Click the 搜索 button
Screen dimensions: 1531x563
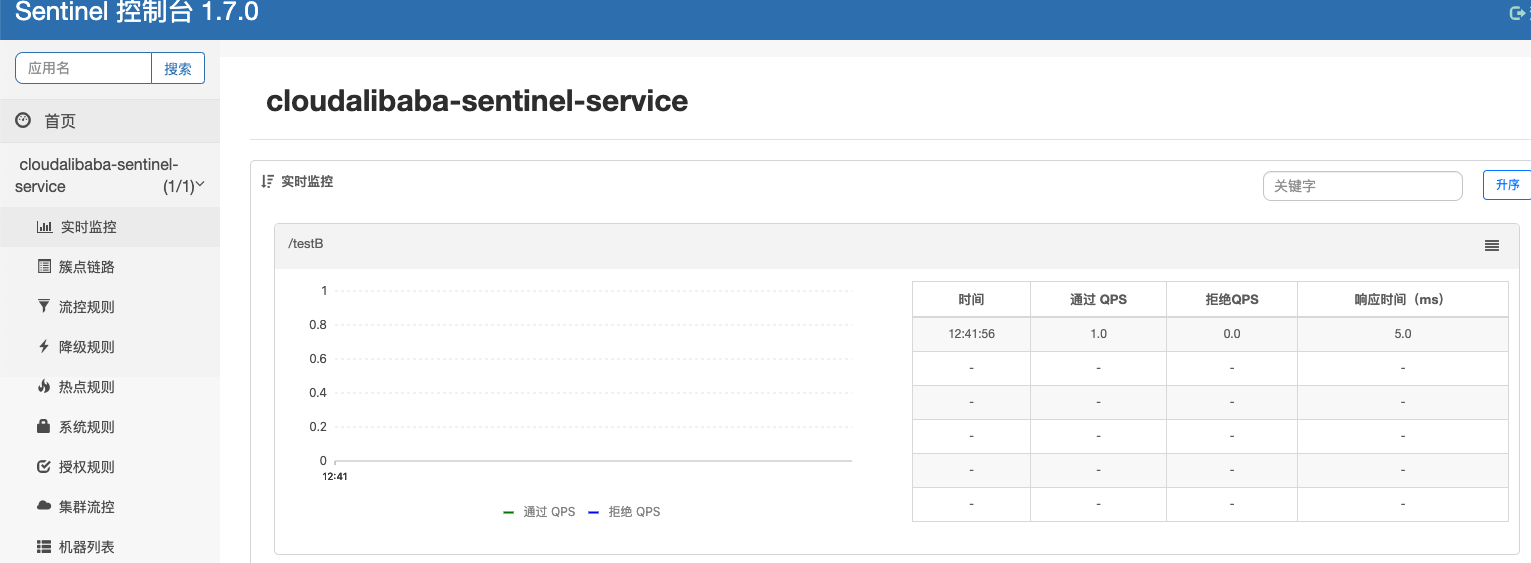(178, 68)
